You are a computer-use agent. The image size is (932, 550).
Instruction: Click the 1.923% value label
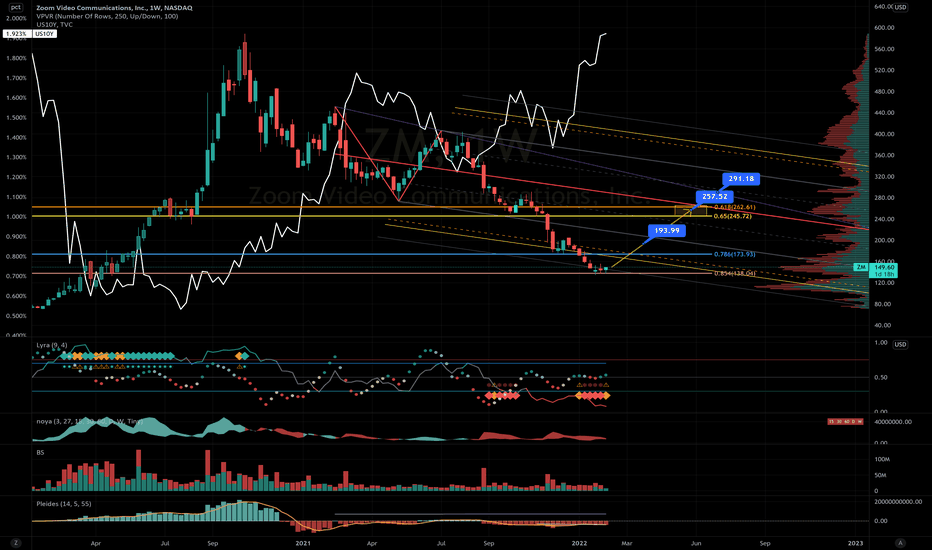coord(16,34)
